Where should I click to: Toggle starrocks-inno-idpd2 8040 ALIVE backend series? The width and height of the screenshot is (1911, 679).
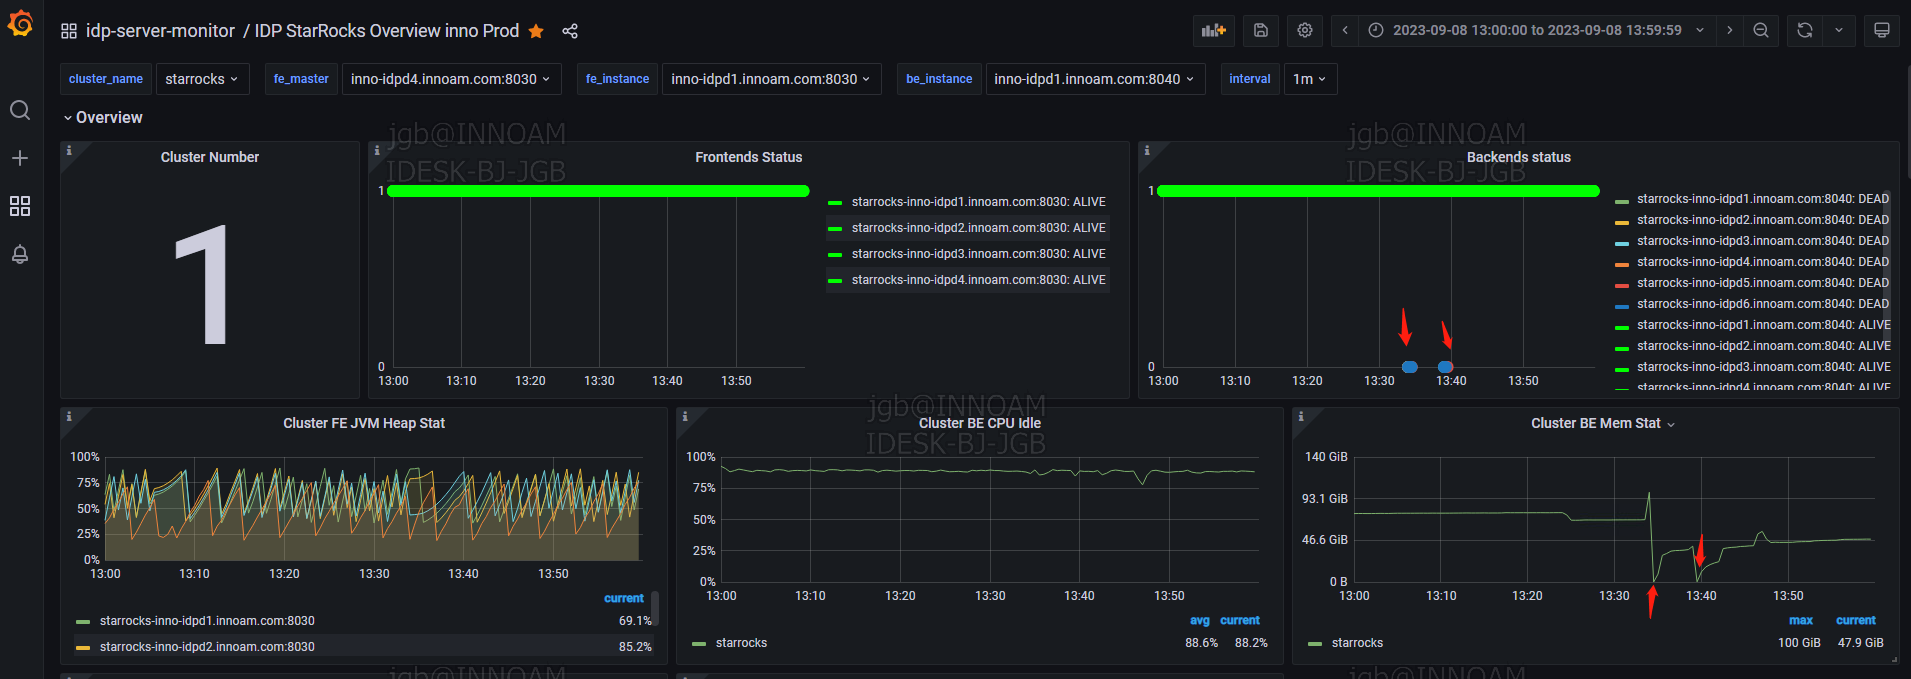click(1764, 346)
